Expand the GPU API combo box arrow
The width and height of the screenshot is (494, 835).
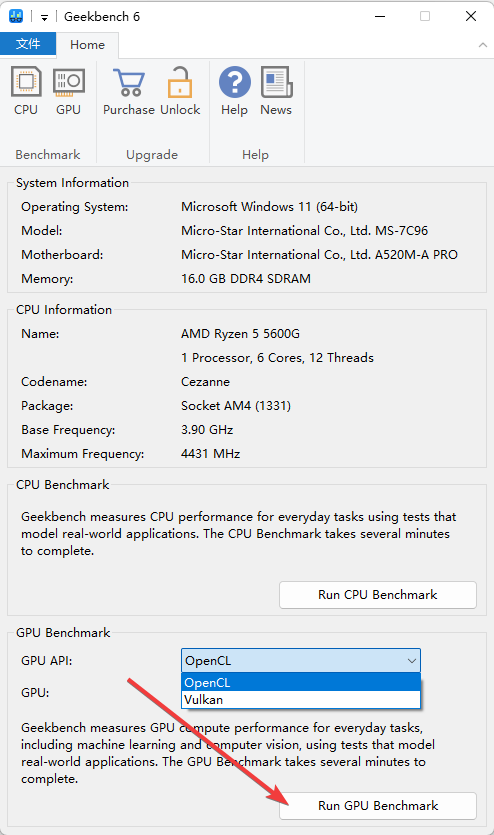click(411, 661)
